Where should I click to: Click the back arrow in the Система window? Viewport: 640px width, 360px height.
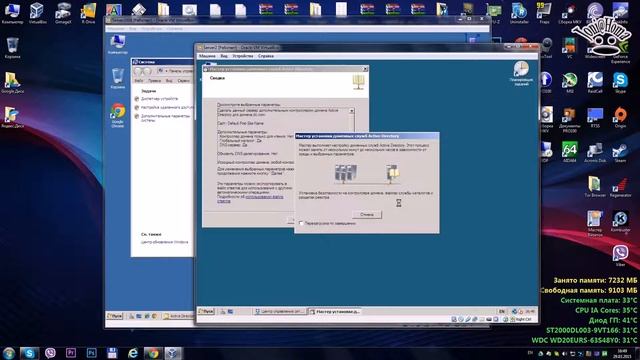click(x=138, y=71)
